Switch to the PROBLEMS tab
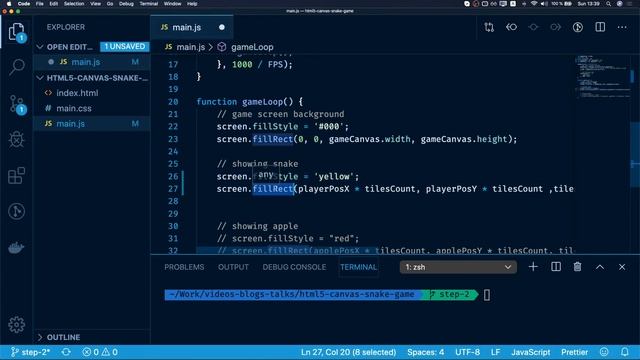 [x=184, y=267]
